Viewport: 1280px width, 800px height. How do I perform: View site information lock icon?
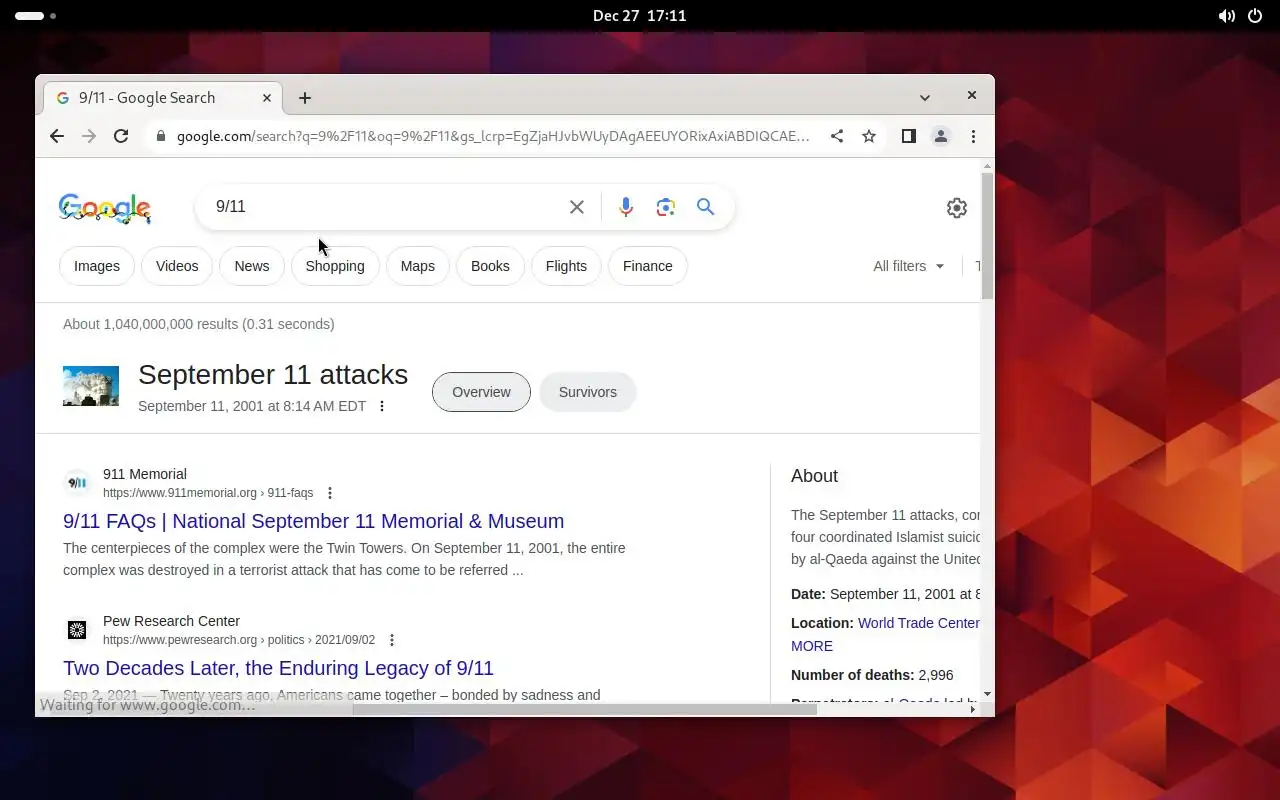point(160,136)
